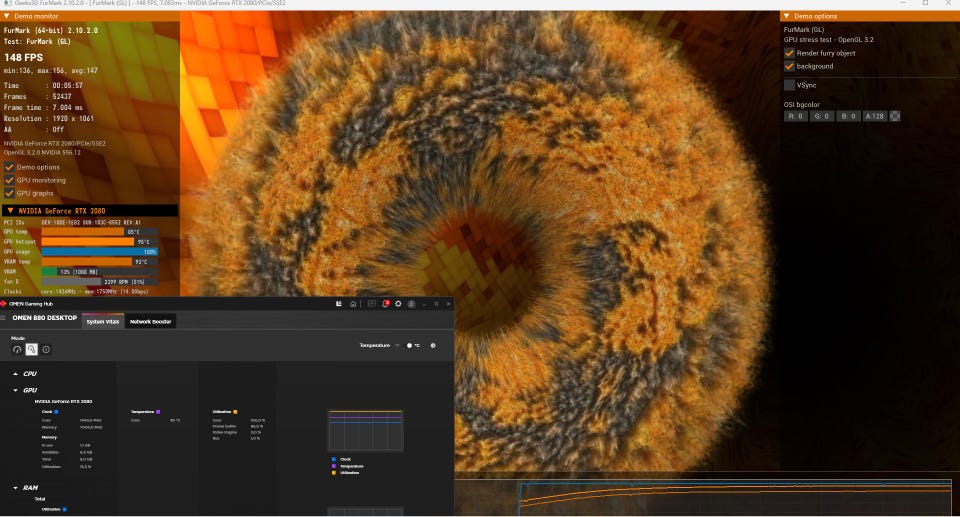Viewport: 960px width, 517px height.
Task: Open the OMEN user profile icon
Action: (411, 303)
